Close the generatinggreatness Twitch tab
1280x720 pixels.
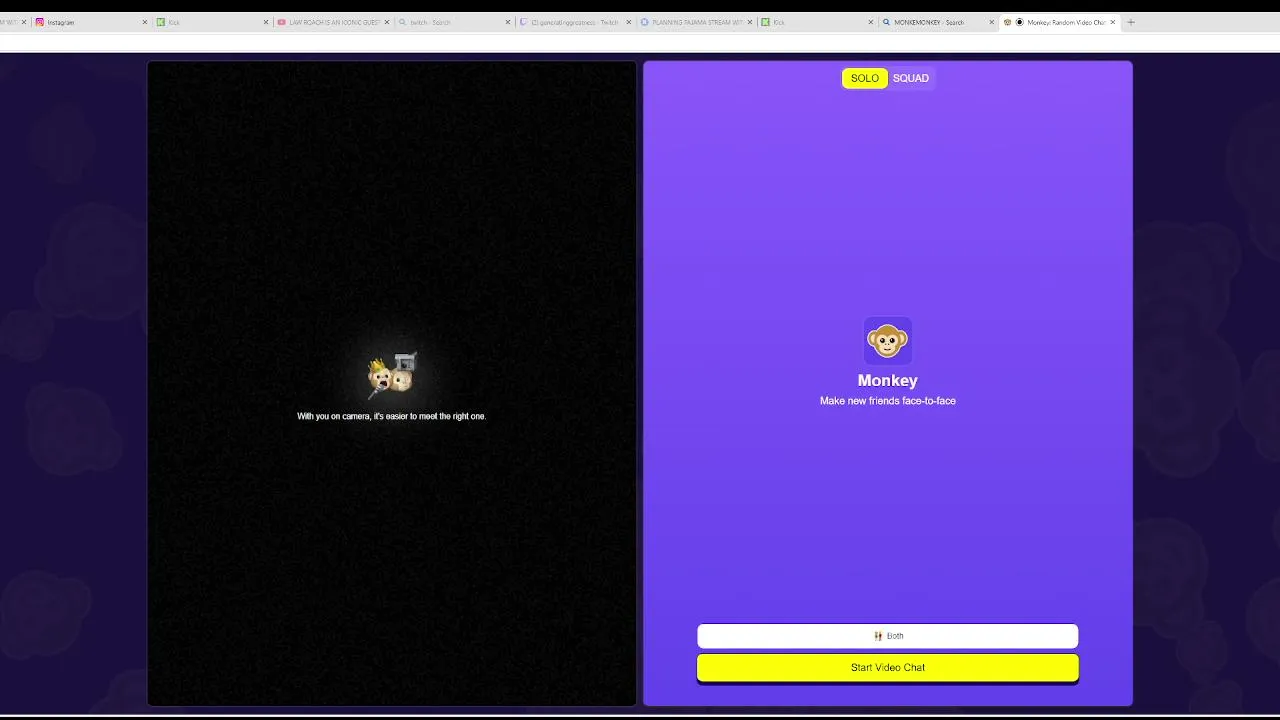[x=629, y=22]
